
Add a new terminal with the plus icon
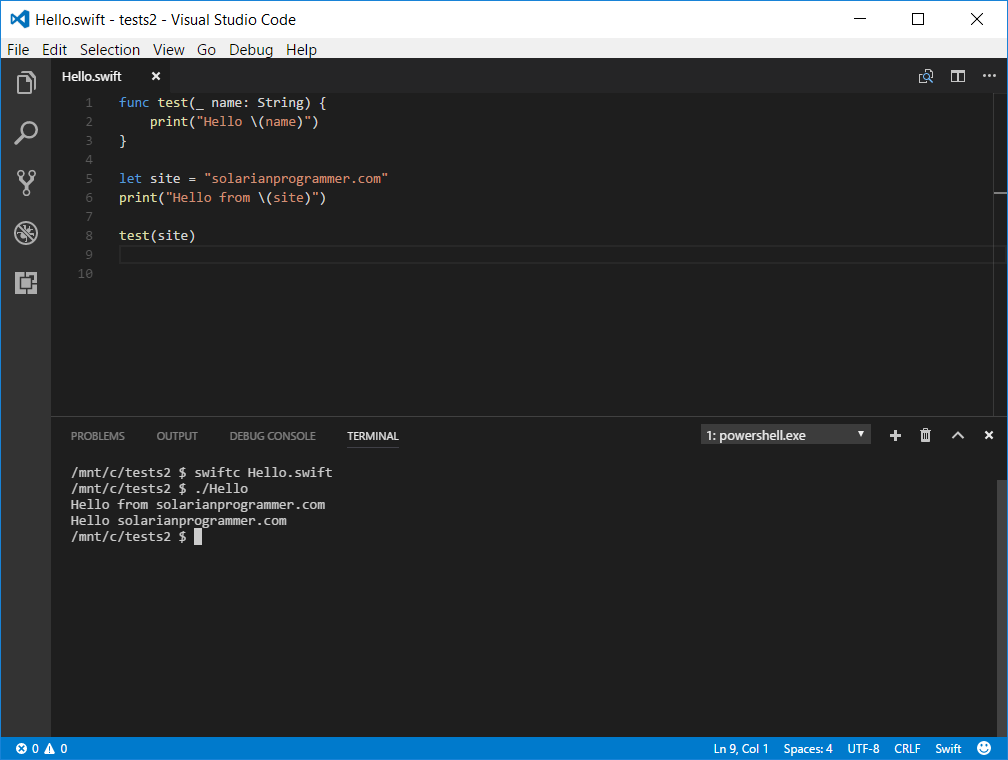[x=894, y=435]
